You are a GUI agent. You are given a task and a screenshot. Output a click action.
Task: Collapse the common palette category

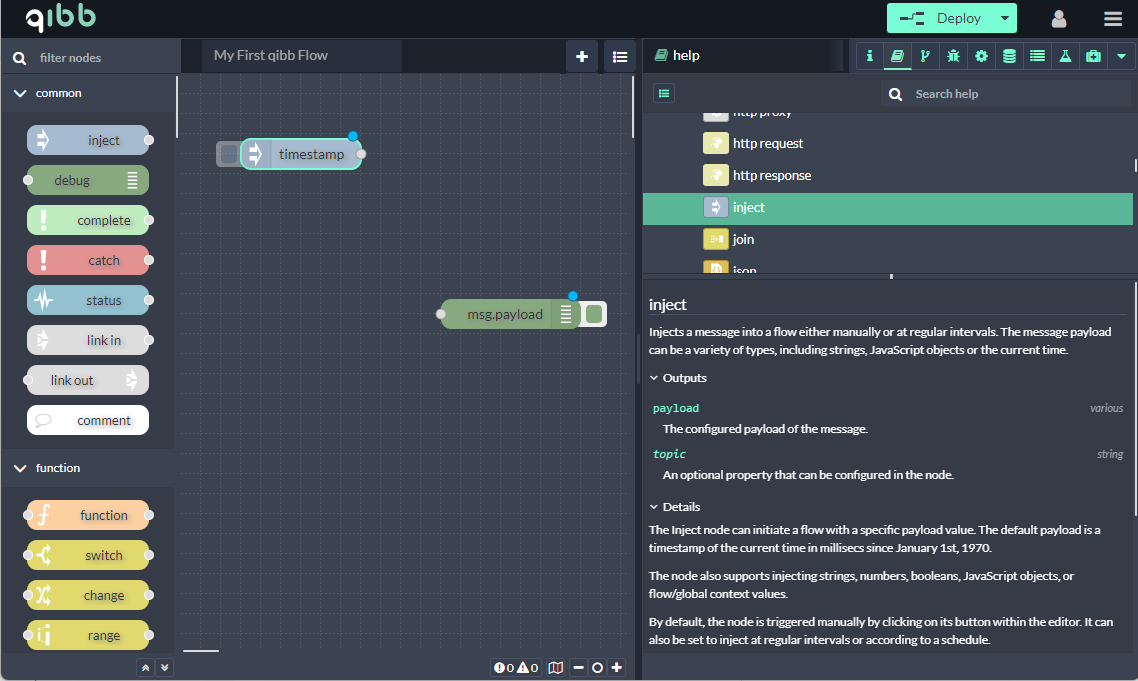[x=88, y=93]
